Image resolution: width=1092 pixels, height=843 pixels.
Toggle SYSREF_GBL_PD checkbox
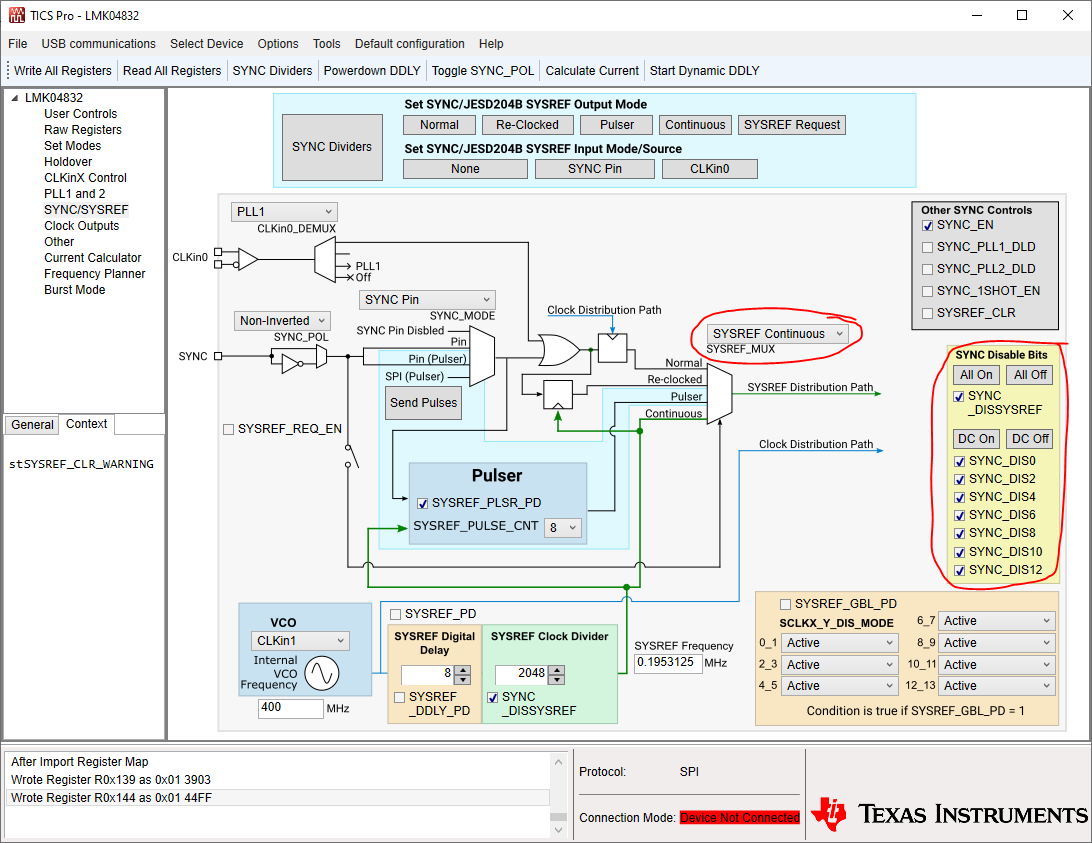[786, 604]
